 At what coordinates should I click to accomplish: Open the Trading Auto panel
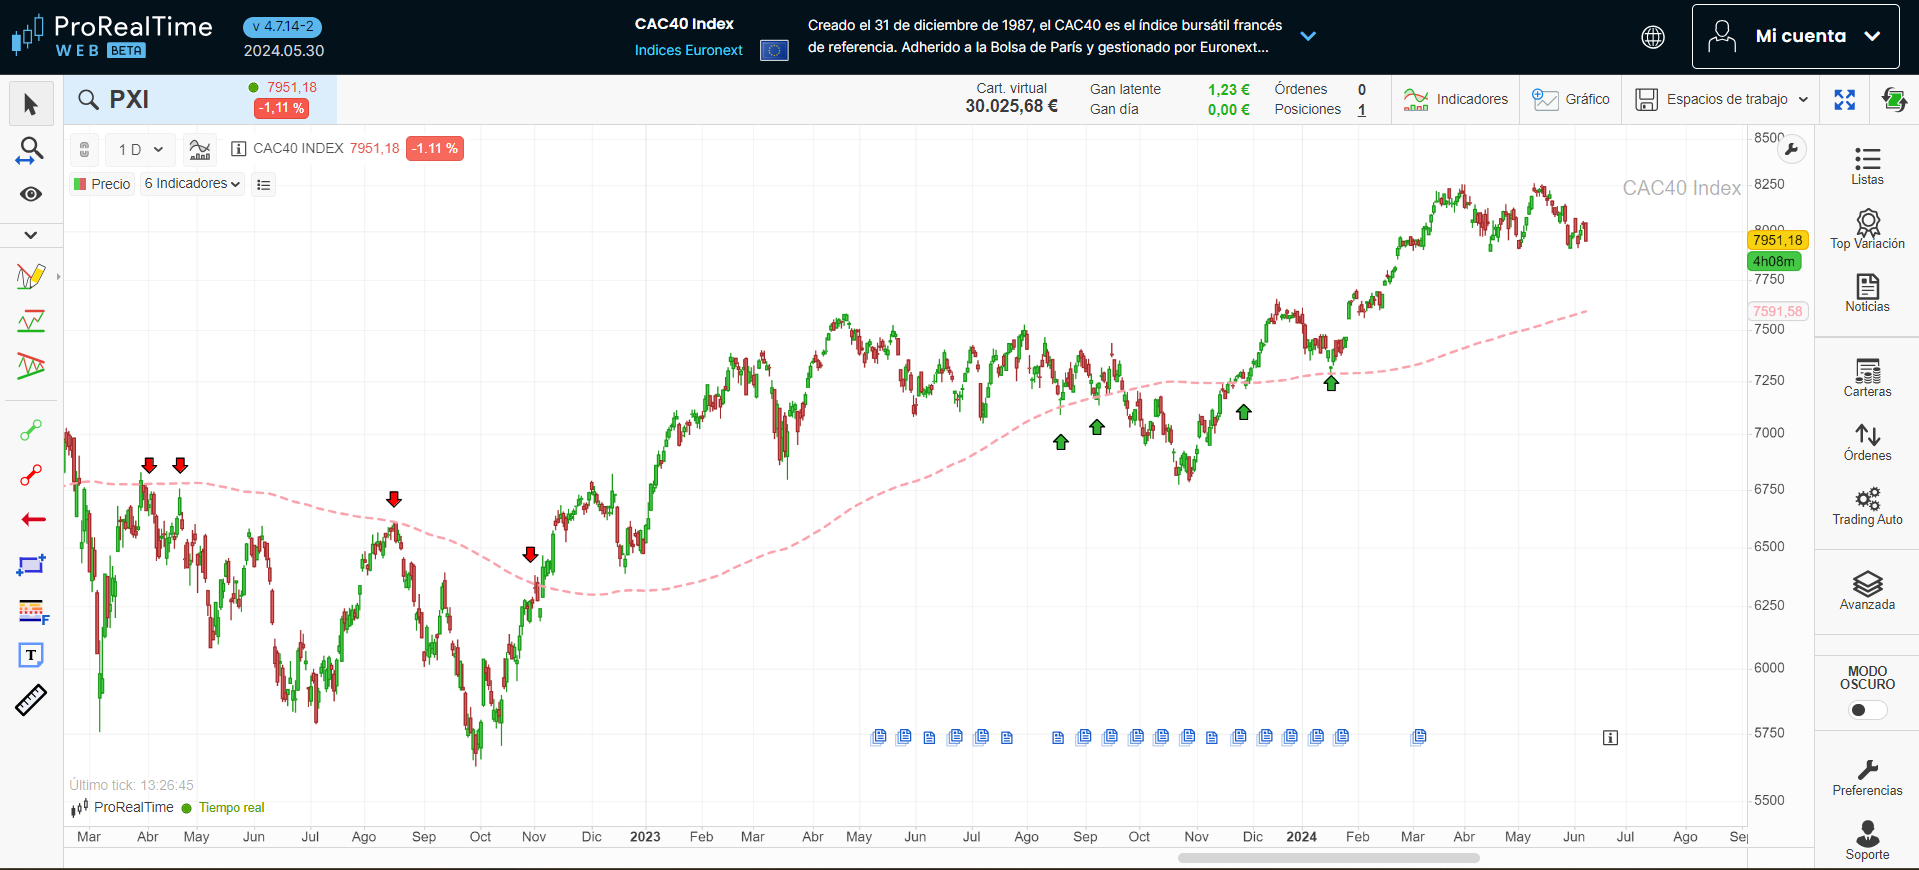pyautogui.click(x=1867, y=506)
